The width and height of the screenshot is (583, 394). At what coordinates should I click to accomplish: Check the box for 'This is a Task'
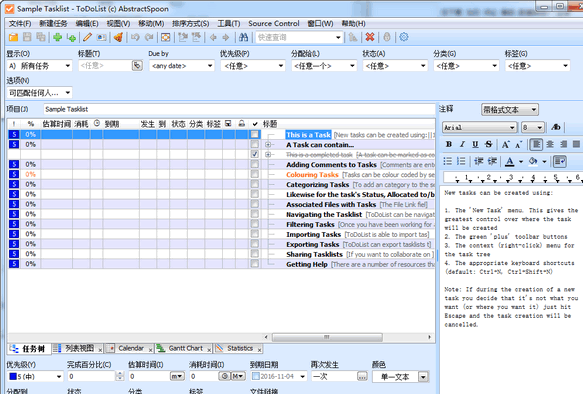[254, 135]
